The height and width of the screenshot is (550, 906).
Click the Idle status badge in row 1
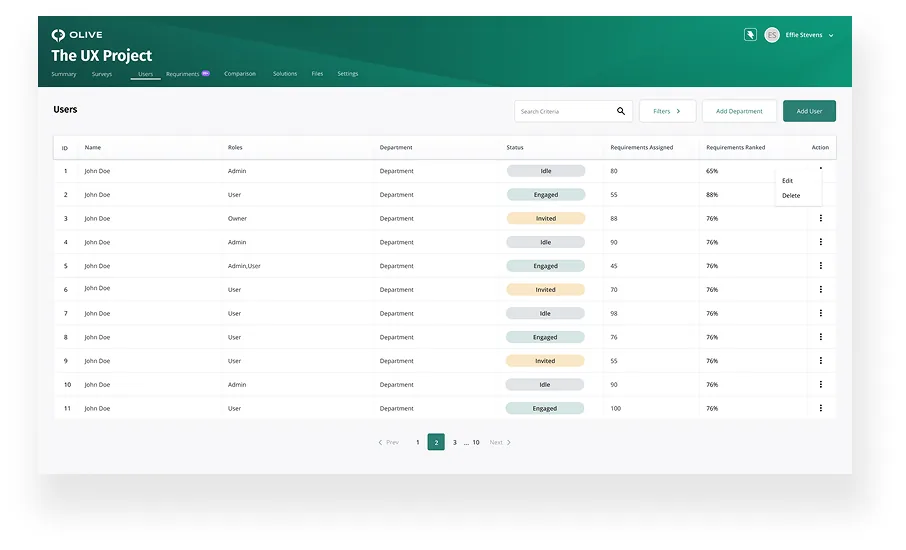(546, 171)
